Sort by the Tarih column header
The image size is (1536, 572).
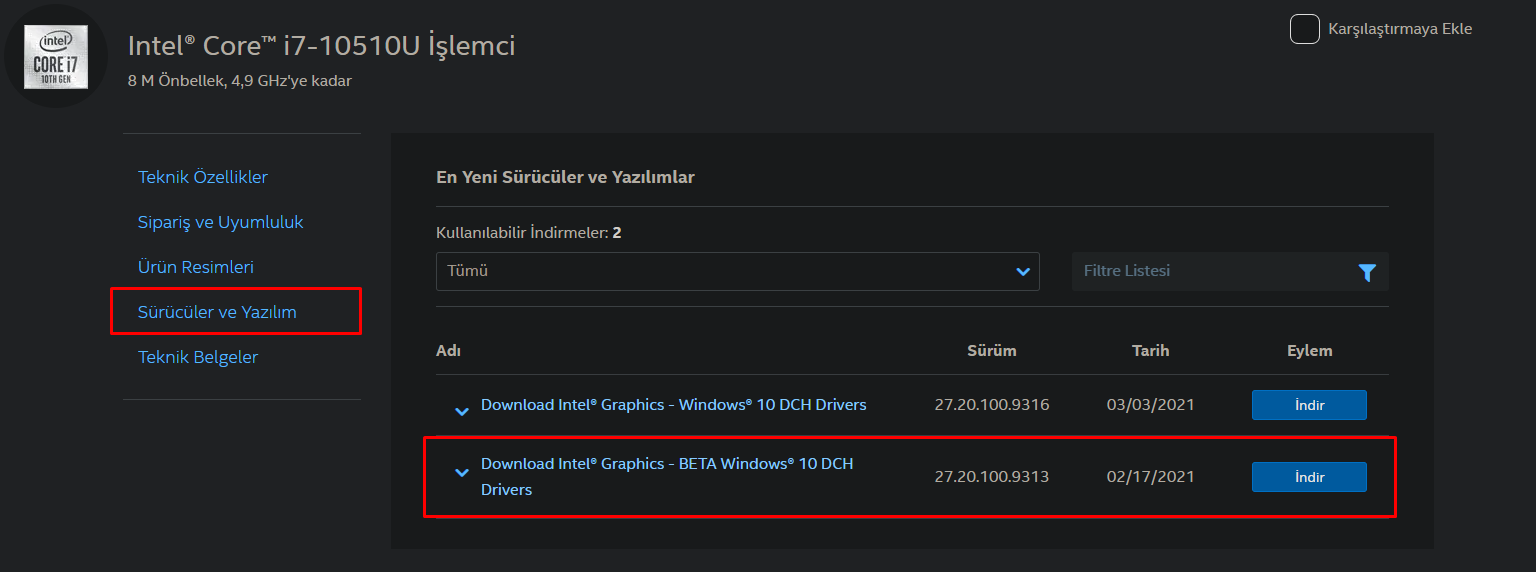click(1150, 351)
